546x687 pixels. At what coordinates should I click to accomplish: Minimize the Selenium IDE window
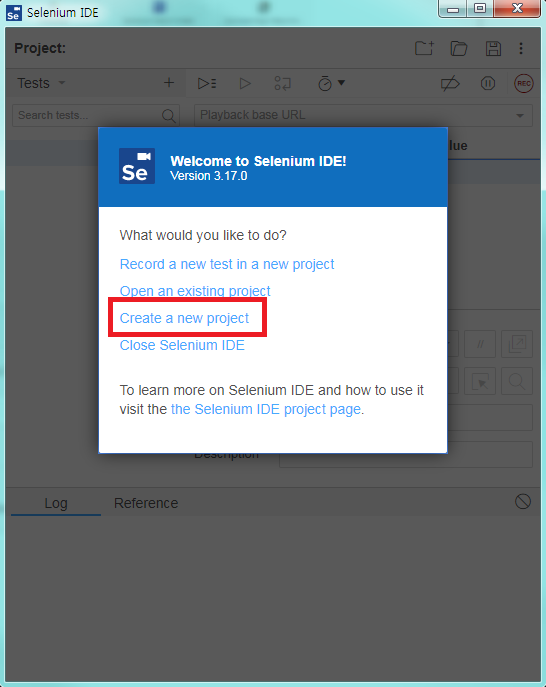[x=453, y=9]
